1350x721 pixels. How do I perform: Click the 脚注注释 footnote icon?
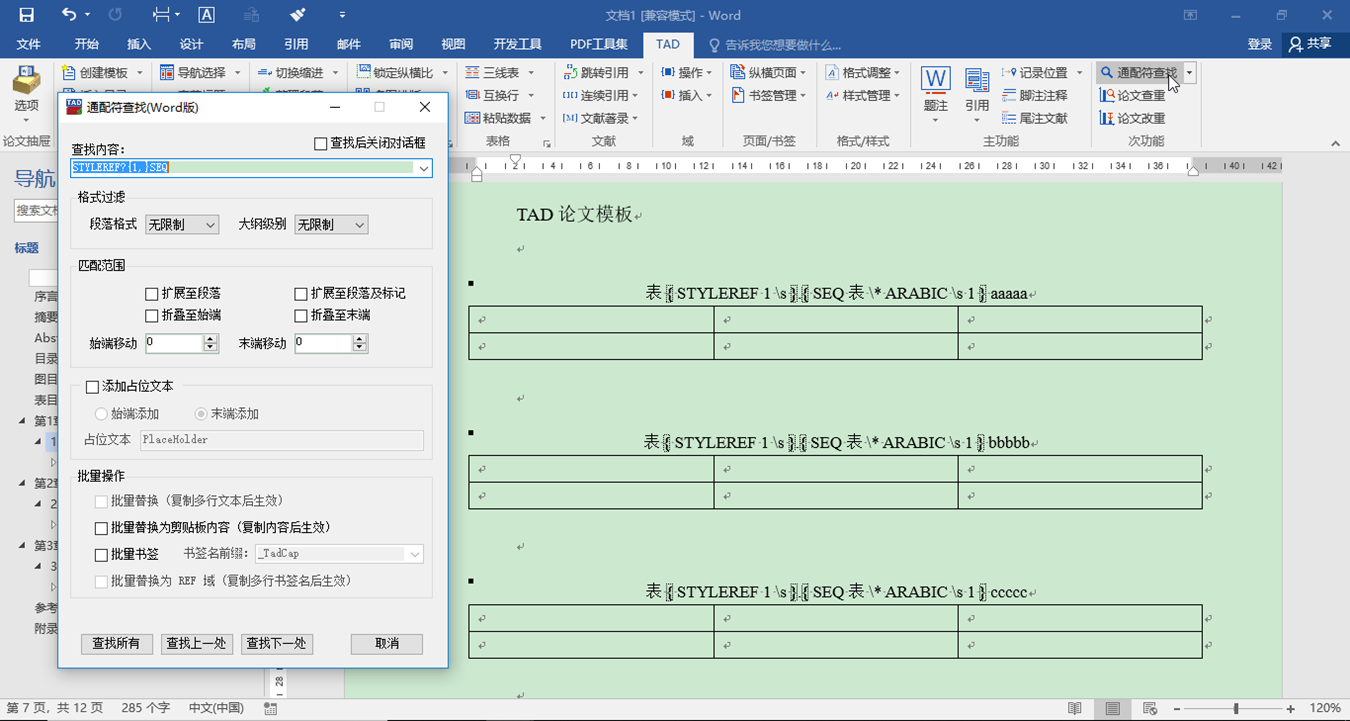[x=1009, y=95]
